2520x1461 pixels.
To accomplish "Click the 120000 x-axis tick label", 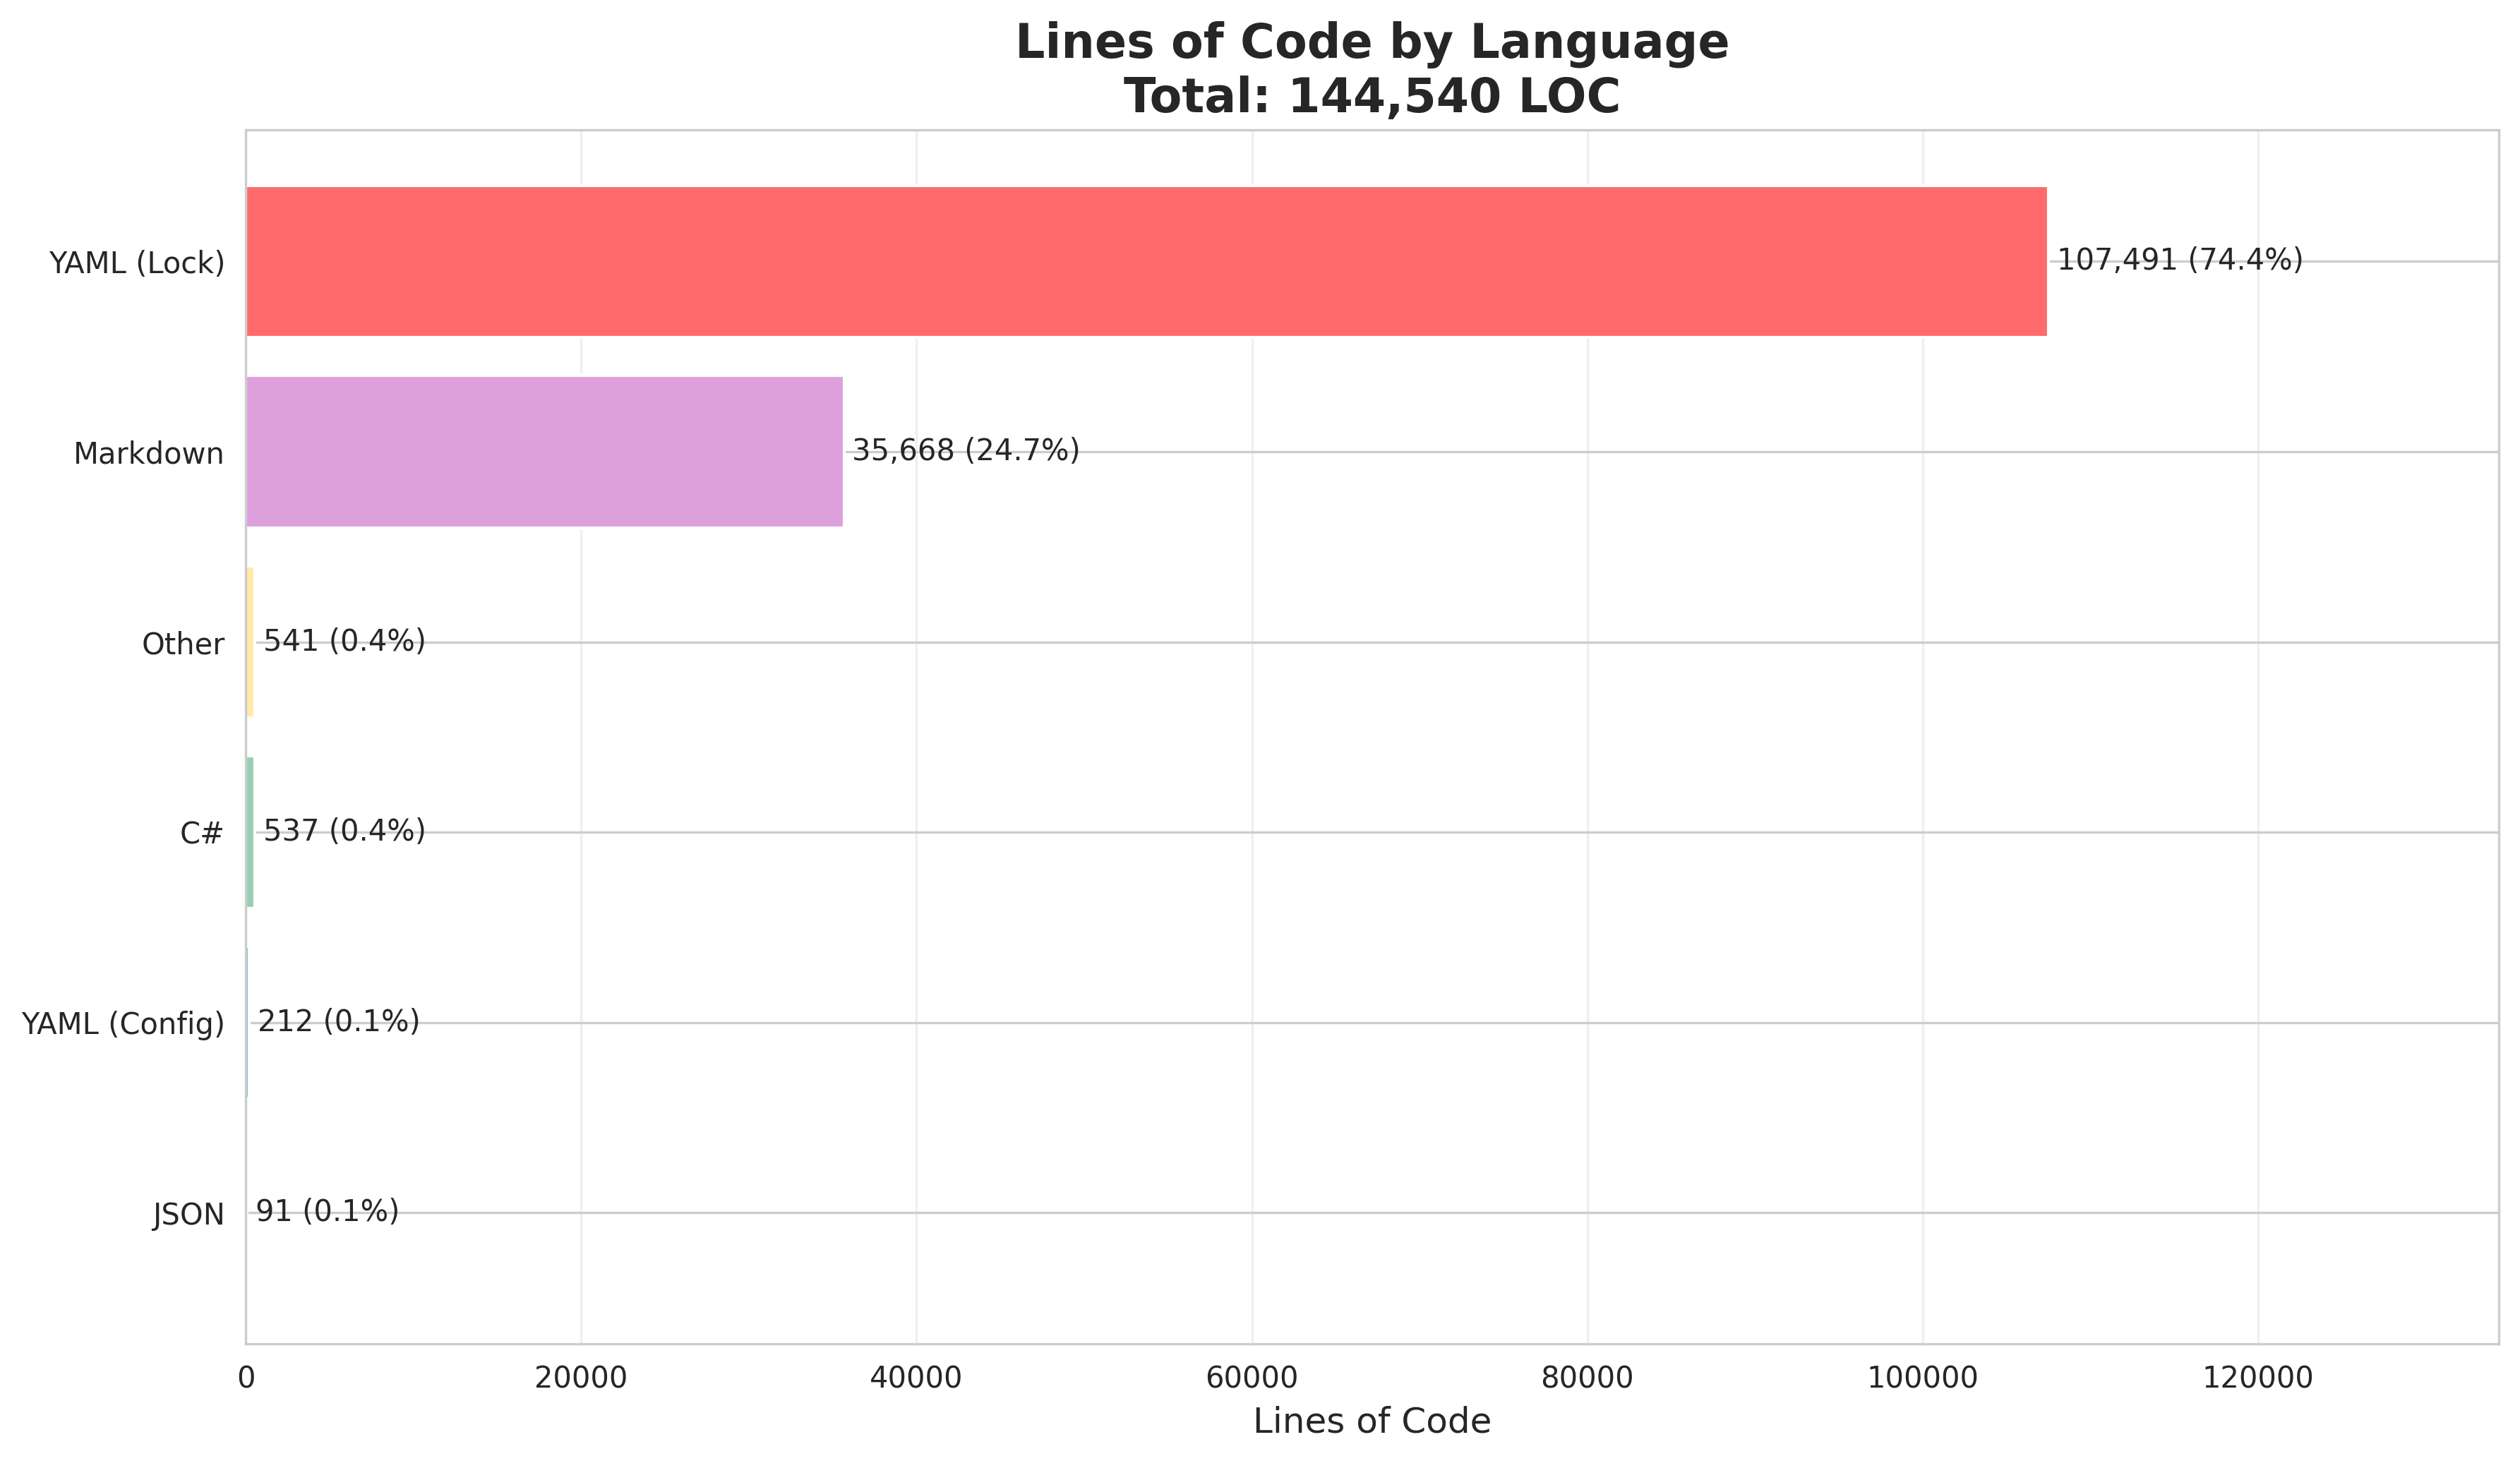I will (x=2257, y=1378).
